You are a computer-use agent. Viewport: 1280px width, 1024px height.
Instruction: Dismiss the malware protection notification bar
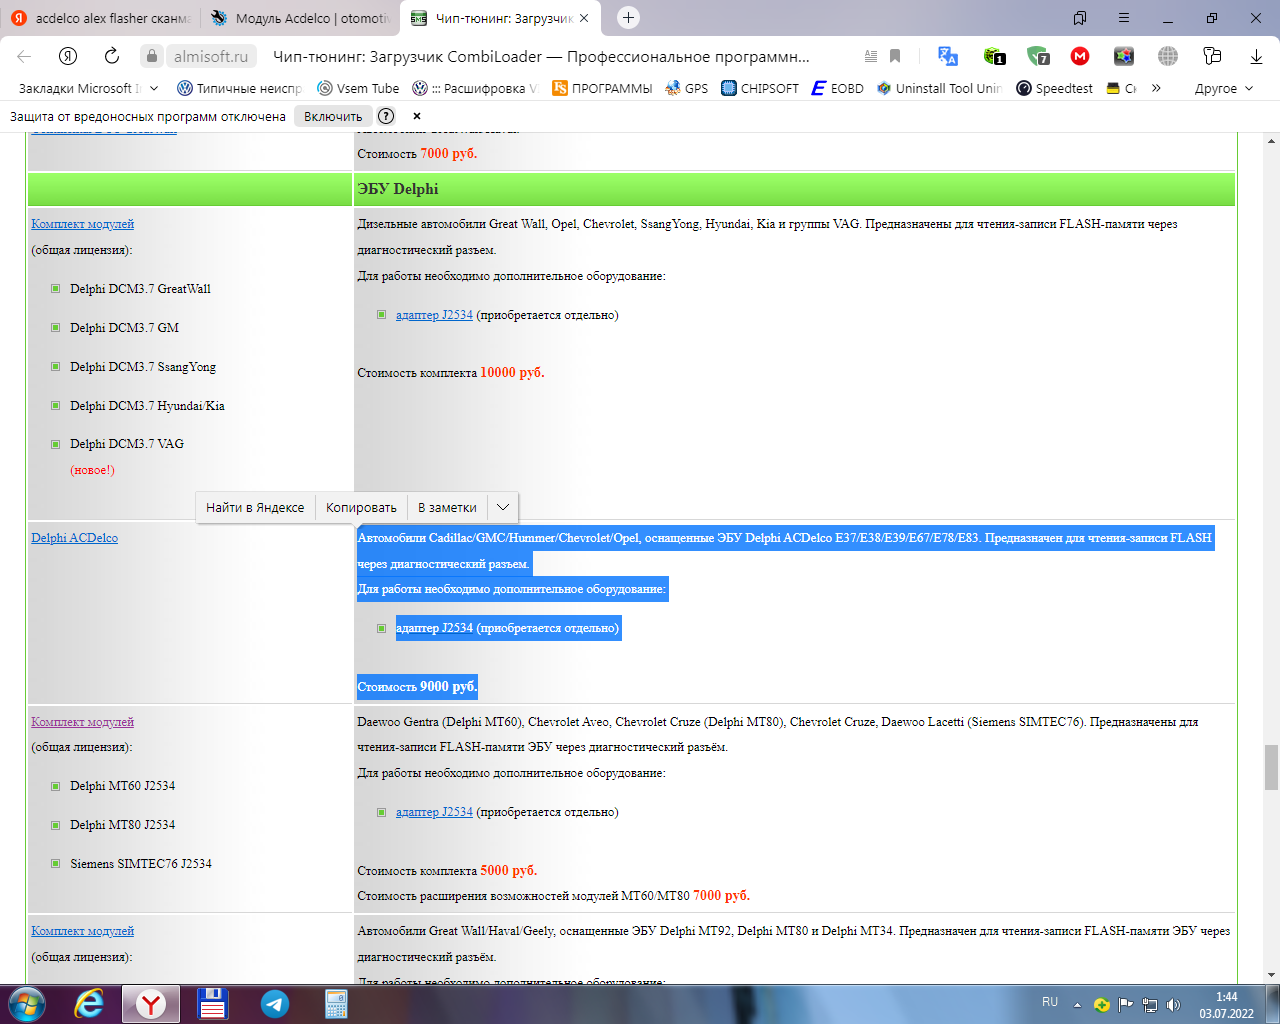(417, 116)
